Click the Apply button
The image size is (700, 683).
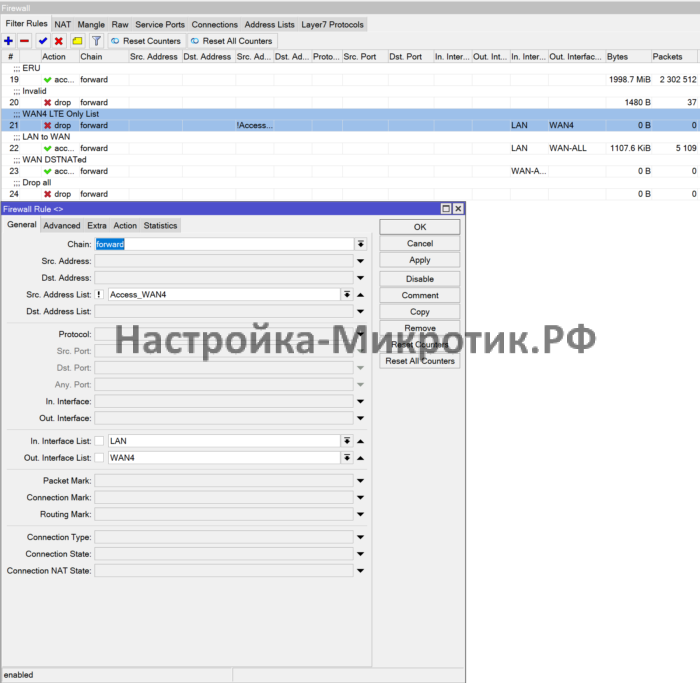(420, 260)
